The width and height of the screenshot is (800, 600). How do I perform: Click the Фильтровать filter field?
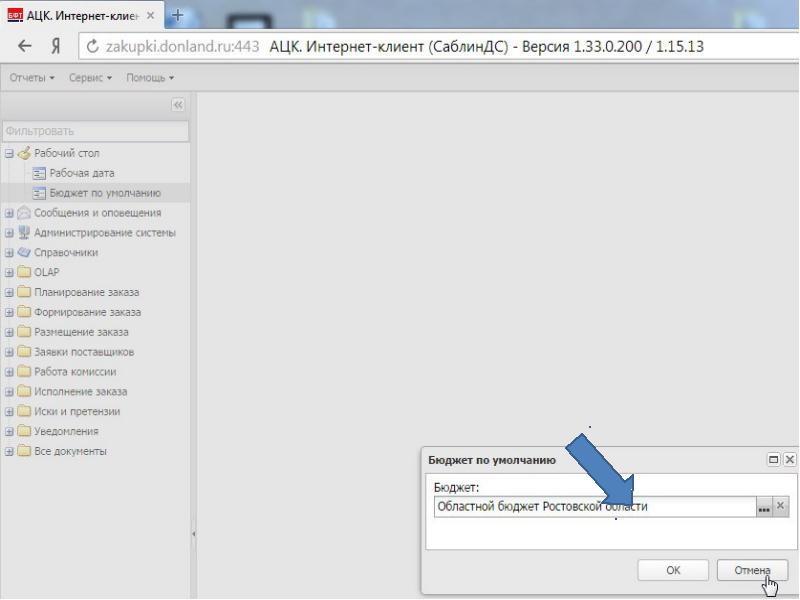(x=95, y=131)
